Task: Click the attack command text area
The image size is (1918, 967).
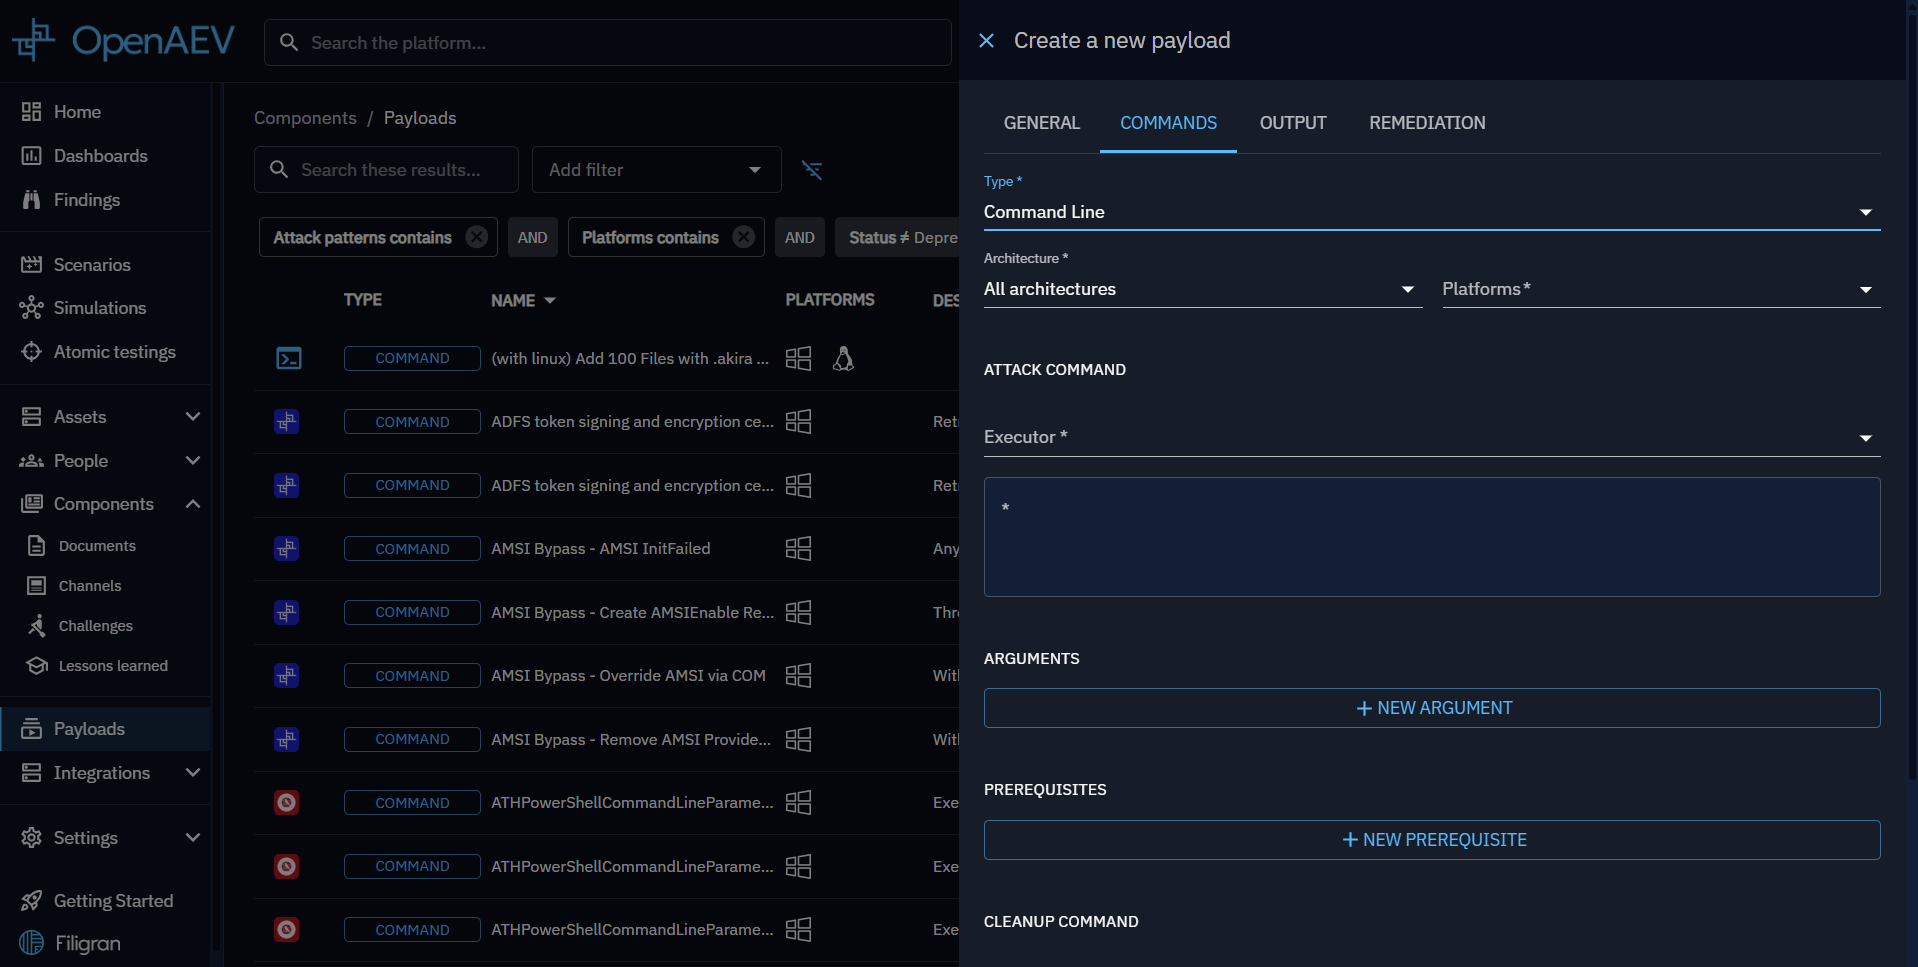Action: pyautogui.click(x=1431, y=537)
